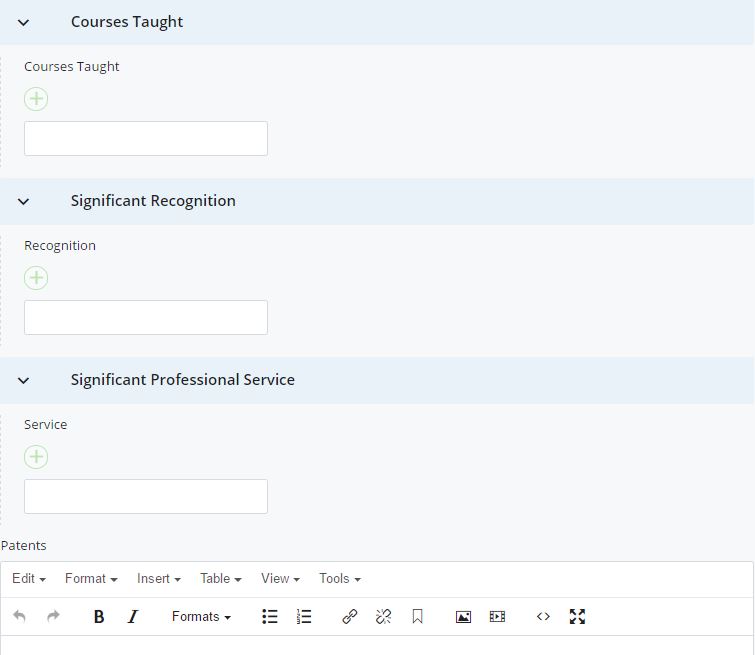Open the Formats dropdown

pyautogui.click(x=201, y=617)
